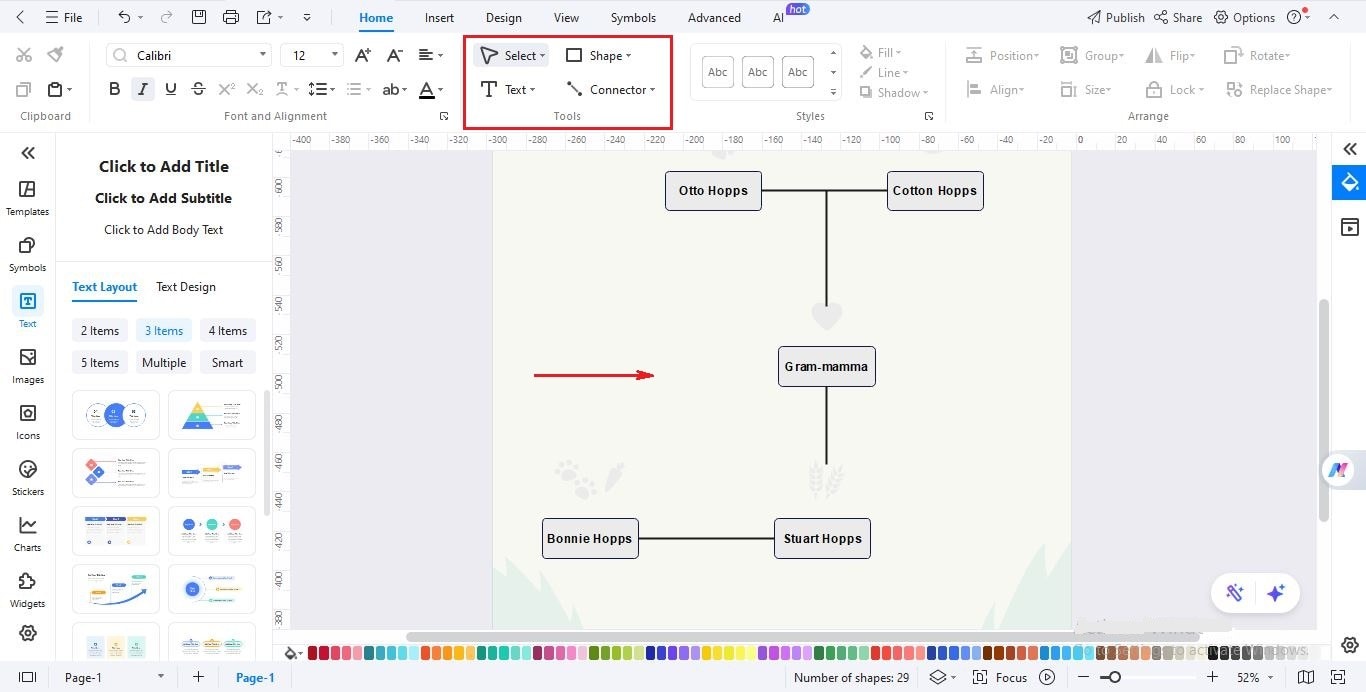Image resolution: width=1366 pixels, height=692 pixels.
Task: Select the Connector tool
Action: tap(614, 89)
